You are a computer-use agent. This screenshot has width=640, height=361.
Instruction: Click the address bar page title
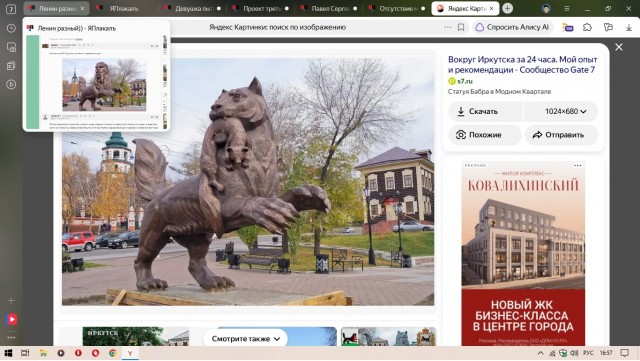[277, 27]
